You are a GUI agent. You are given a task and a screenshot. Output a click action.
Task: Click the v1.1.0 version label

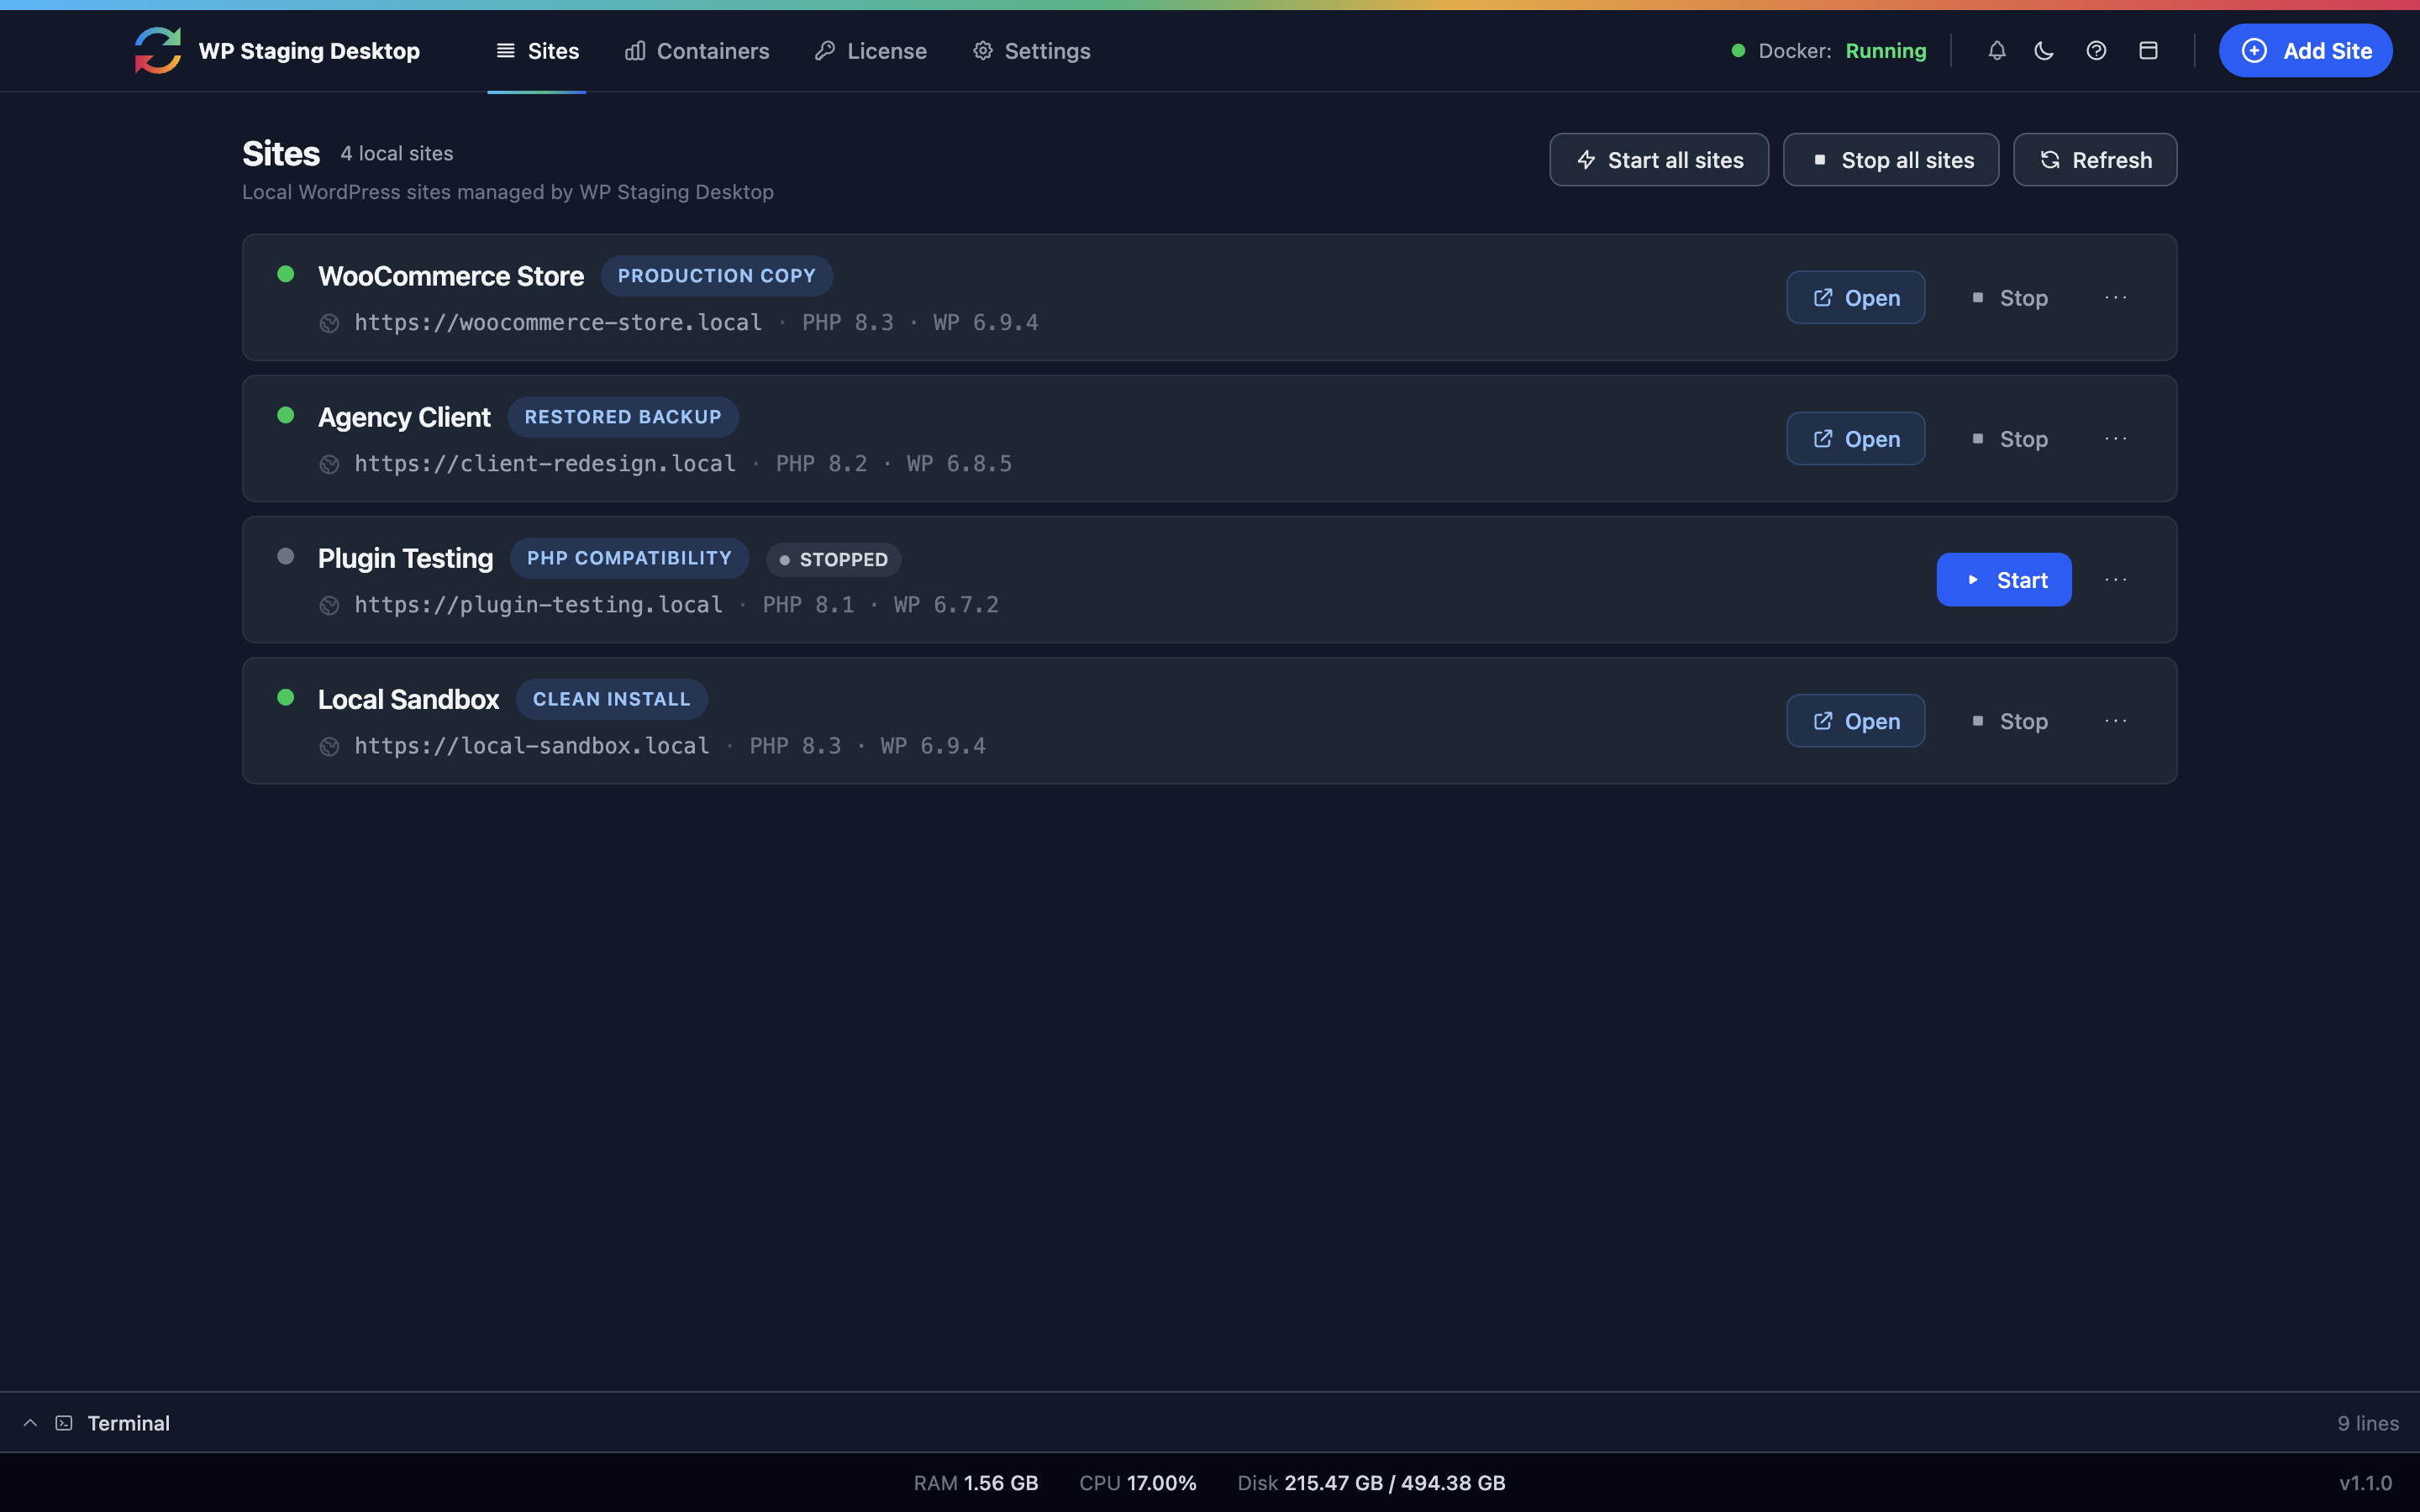(2365, 1483)
